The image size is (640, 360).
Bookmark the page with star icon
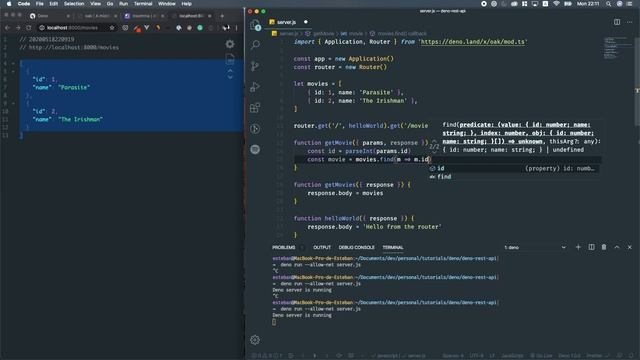point(112,28)
